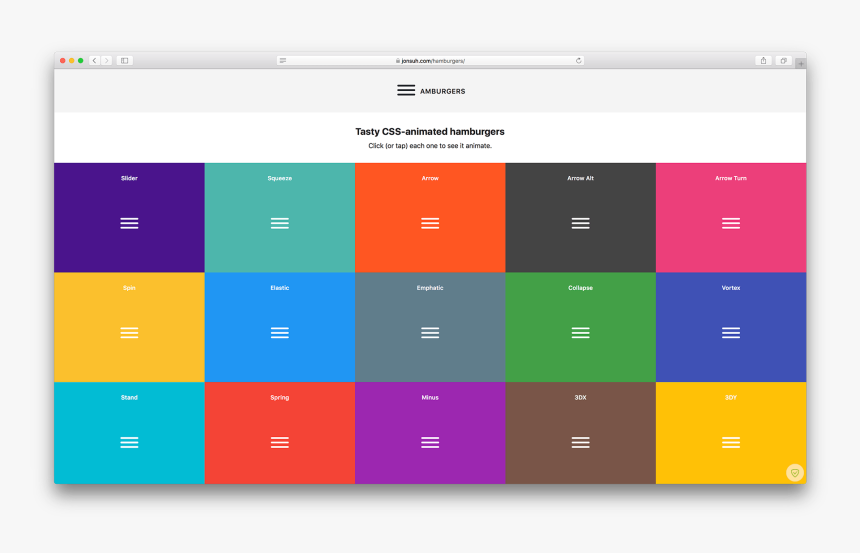The image size is (860, 553).
Task: Click the Spin label text
Action: coord(129,288)
